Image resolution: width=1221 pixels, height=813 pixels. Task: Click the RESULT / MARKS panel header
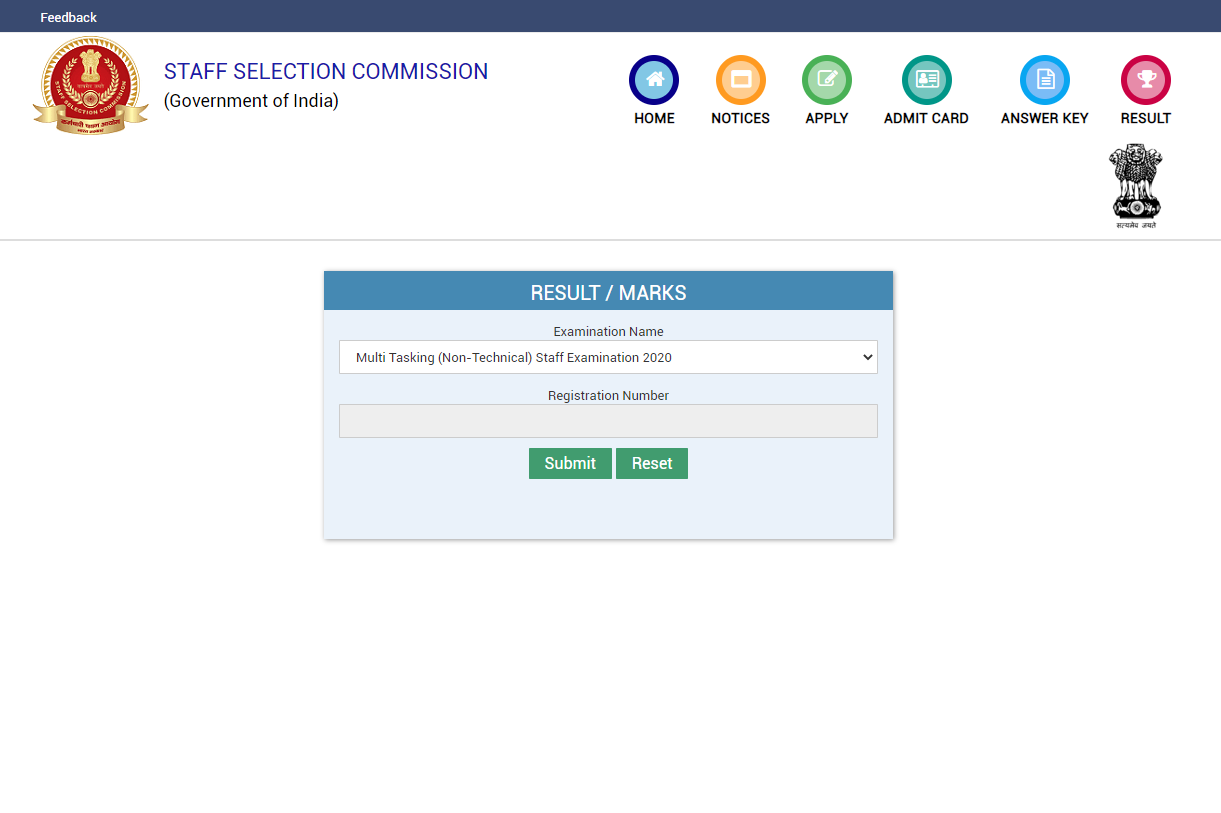click(x=608, y=292)
